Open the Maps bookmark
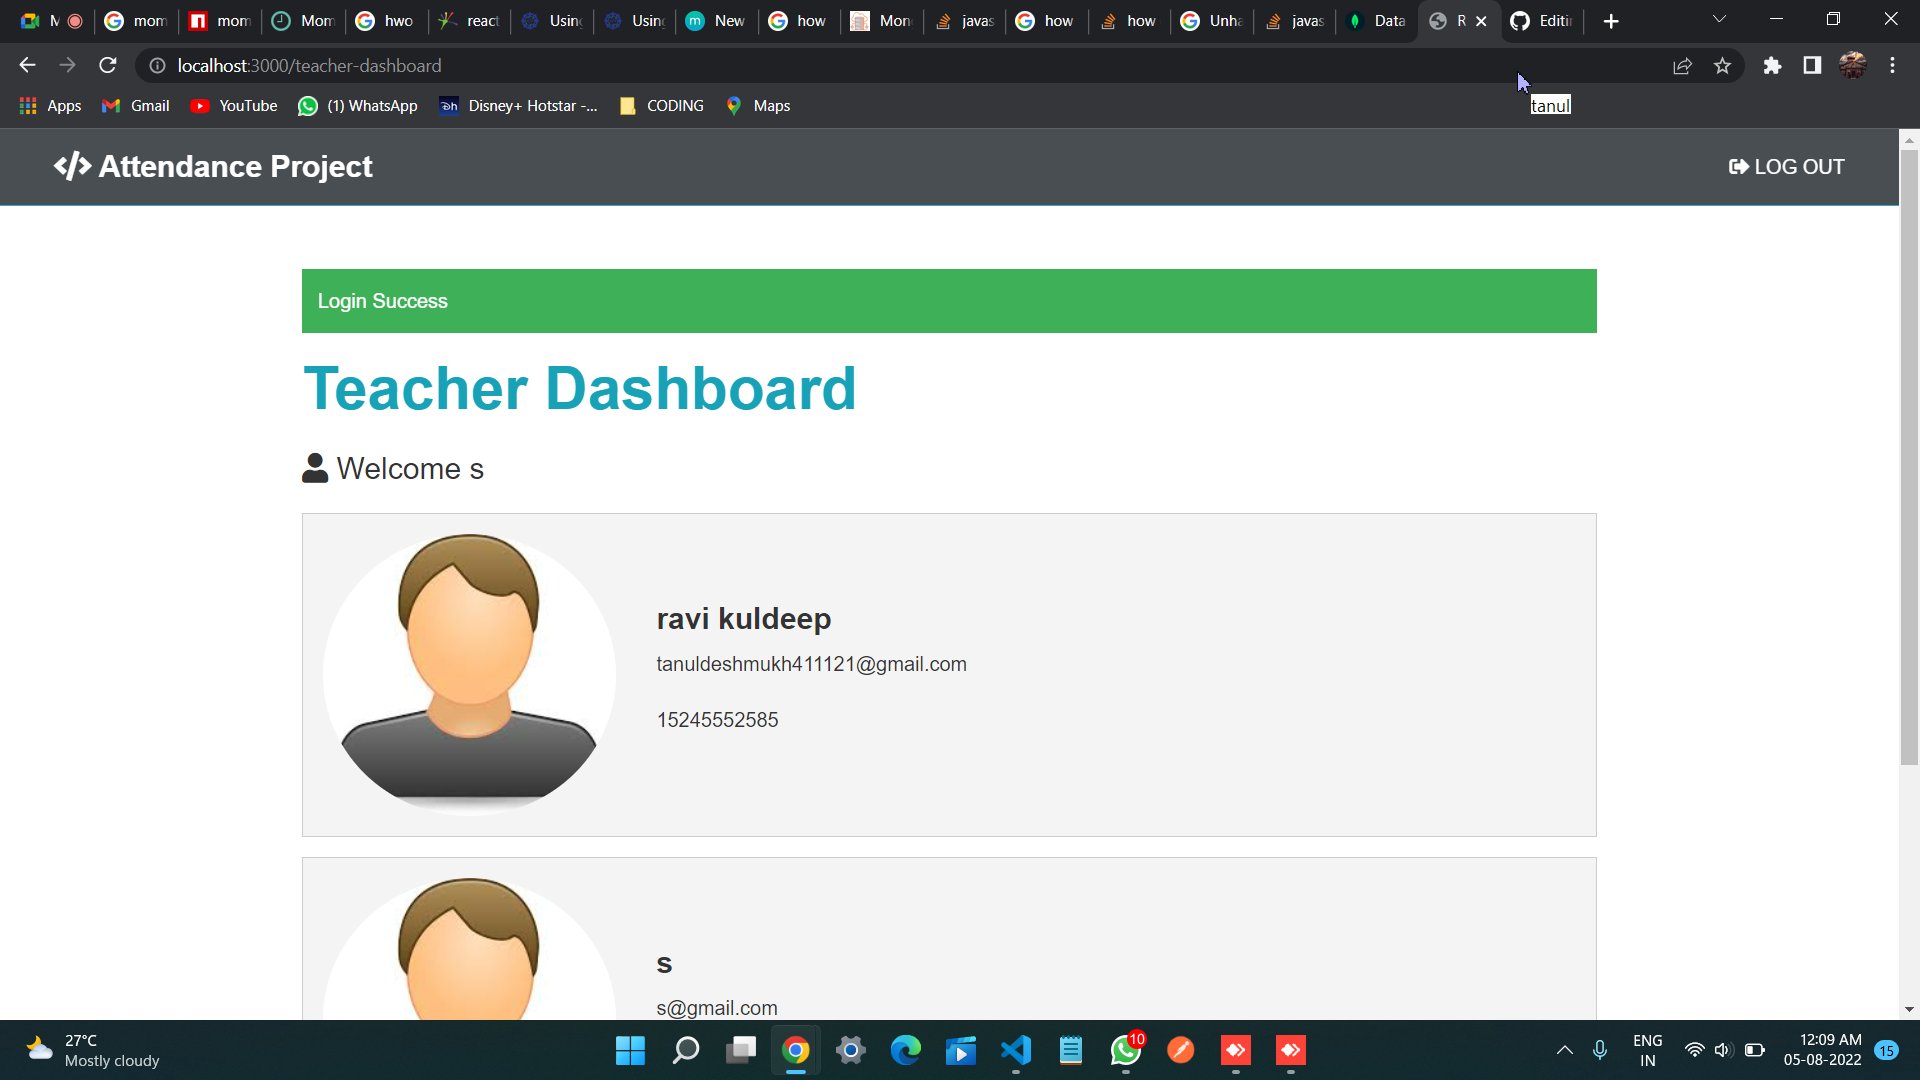 tap(757, 105)
